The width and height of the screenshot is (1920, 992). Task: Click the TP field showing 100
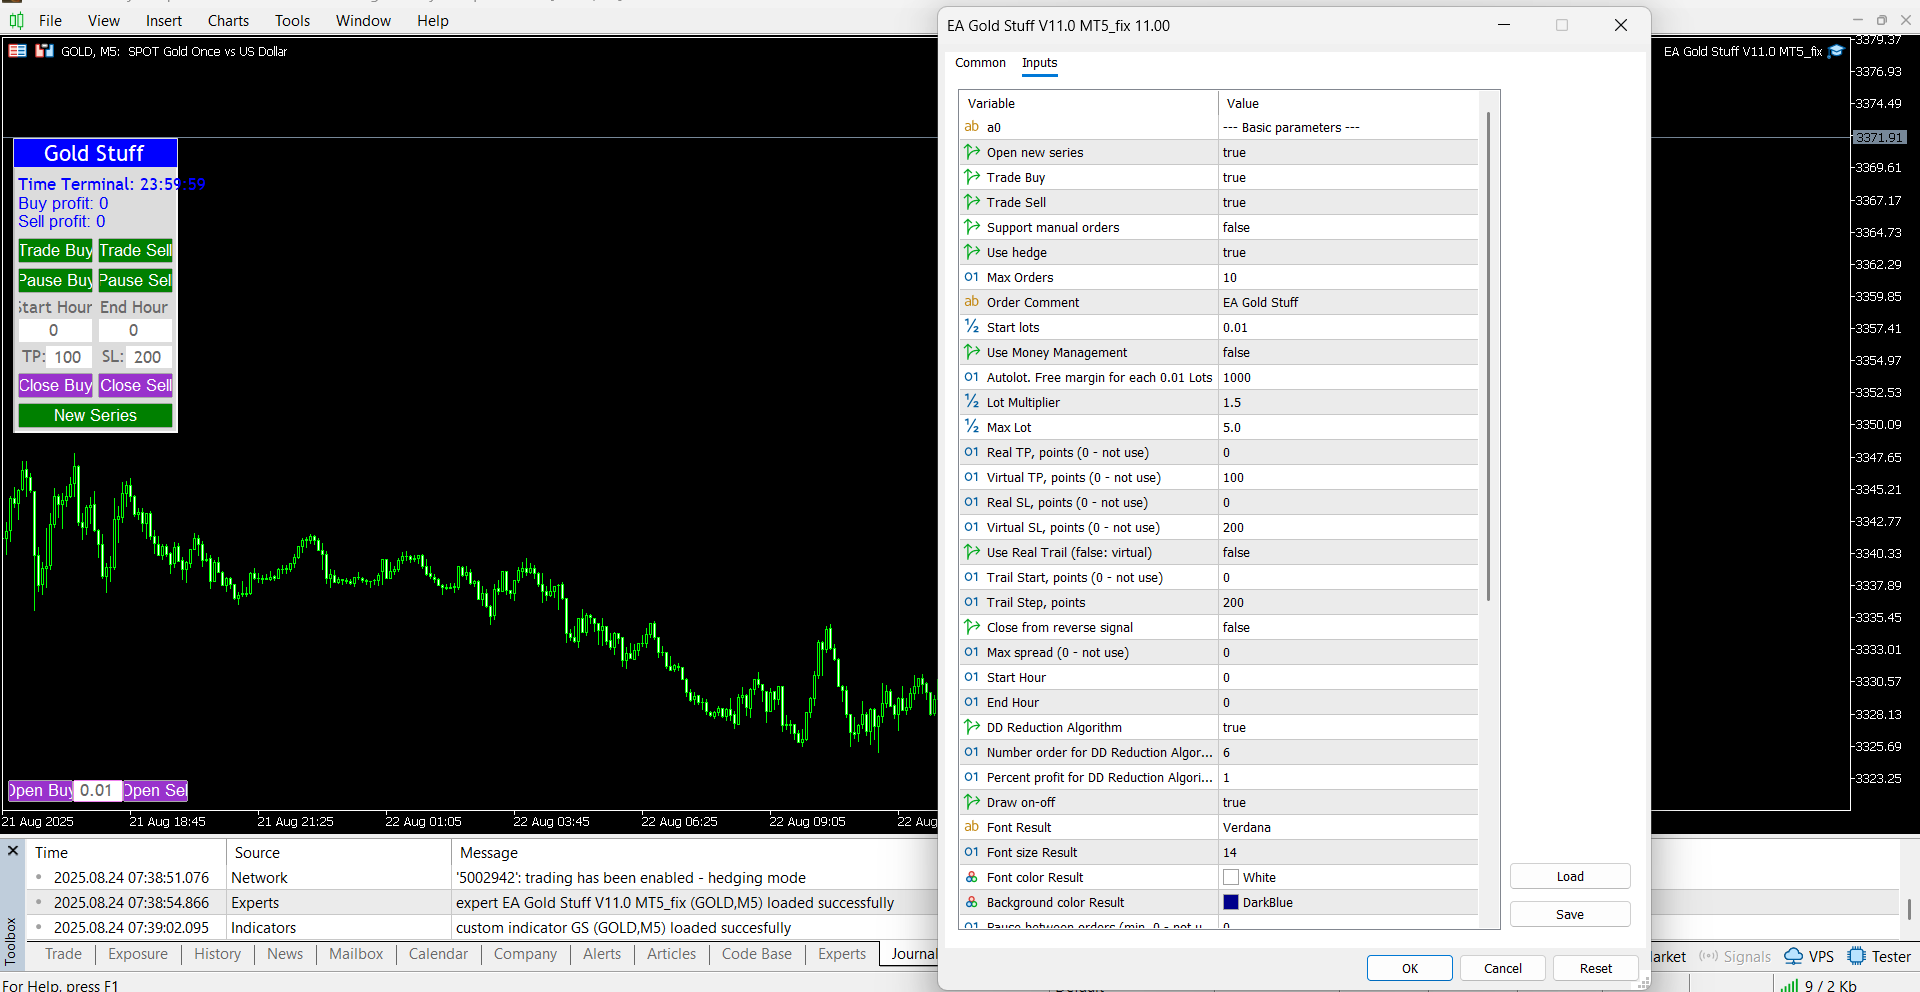[68, 357]
